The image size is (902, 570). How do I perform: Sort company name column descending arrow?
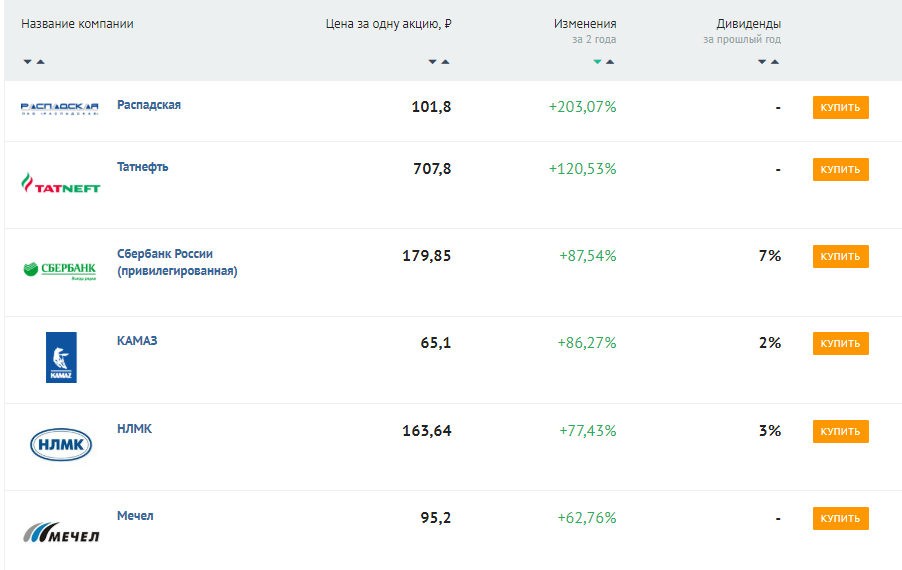[28, 62]
